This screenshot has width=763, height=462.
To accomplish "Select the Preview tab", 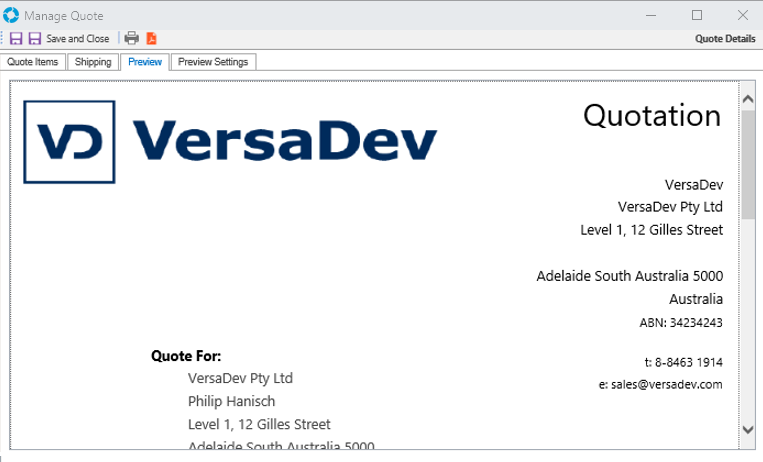I will pyautogui.click(x=145, y=62).
